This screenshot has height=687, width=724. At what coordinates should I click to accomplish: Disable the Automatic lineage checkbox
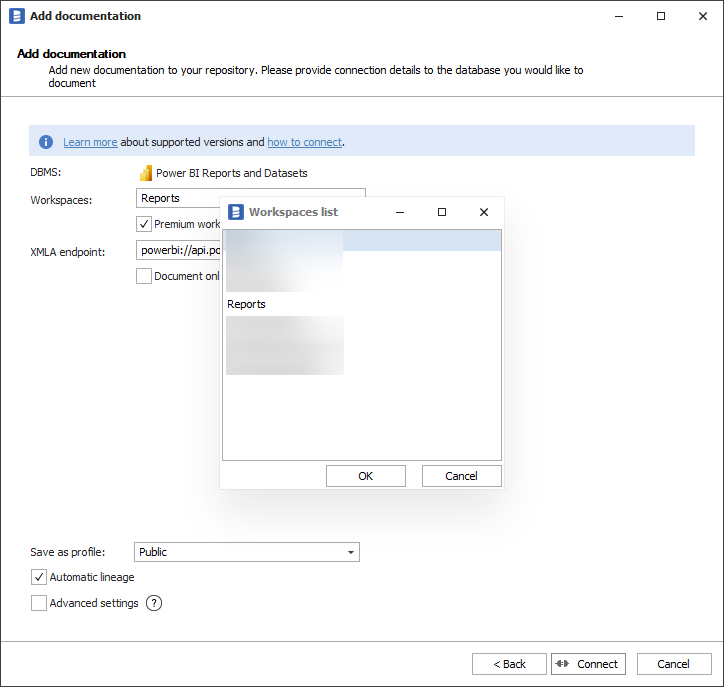click(39, 577)
